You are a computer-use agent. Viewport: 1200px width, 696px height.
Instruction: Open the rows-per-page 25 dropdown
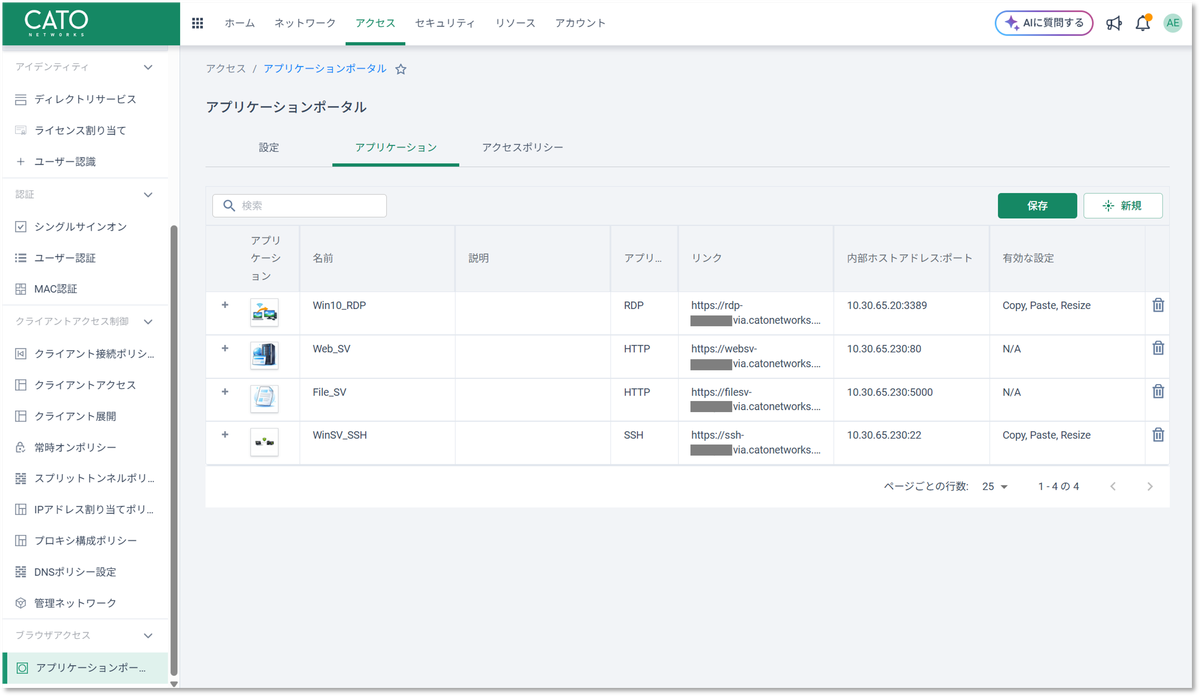pos(994,486)
